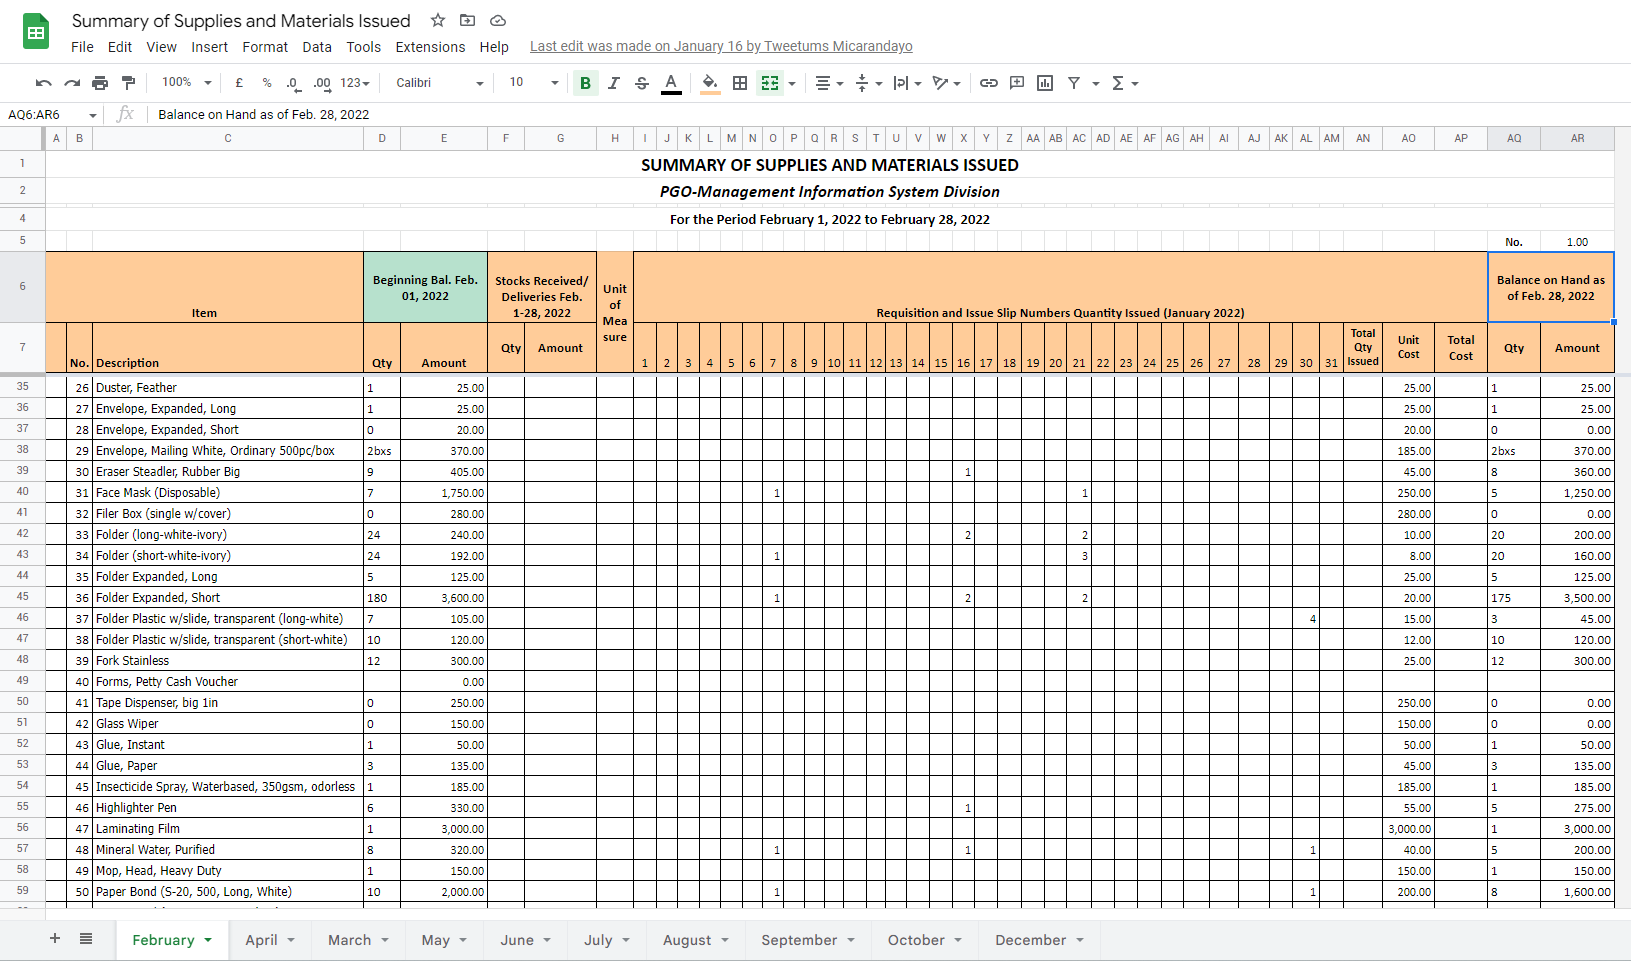This screenshot has height=961, width=1631.
Task: Open the borders tool
Action: click(740, 83)
